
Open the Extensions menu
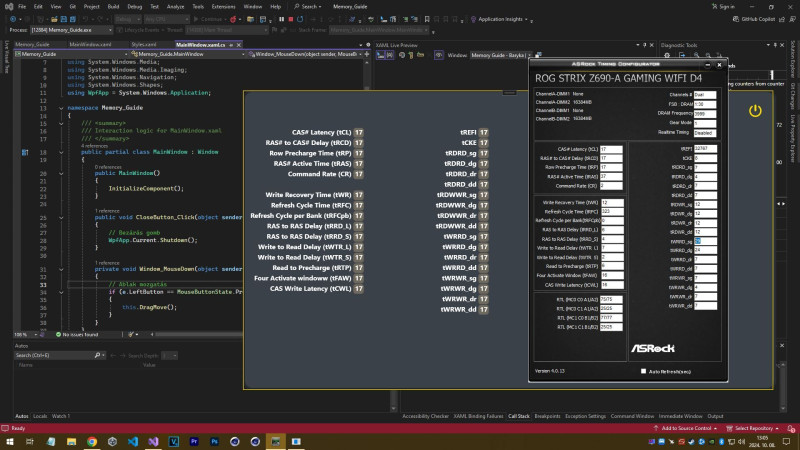point(223,7)
